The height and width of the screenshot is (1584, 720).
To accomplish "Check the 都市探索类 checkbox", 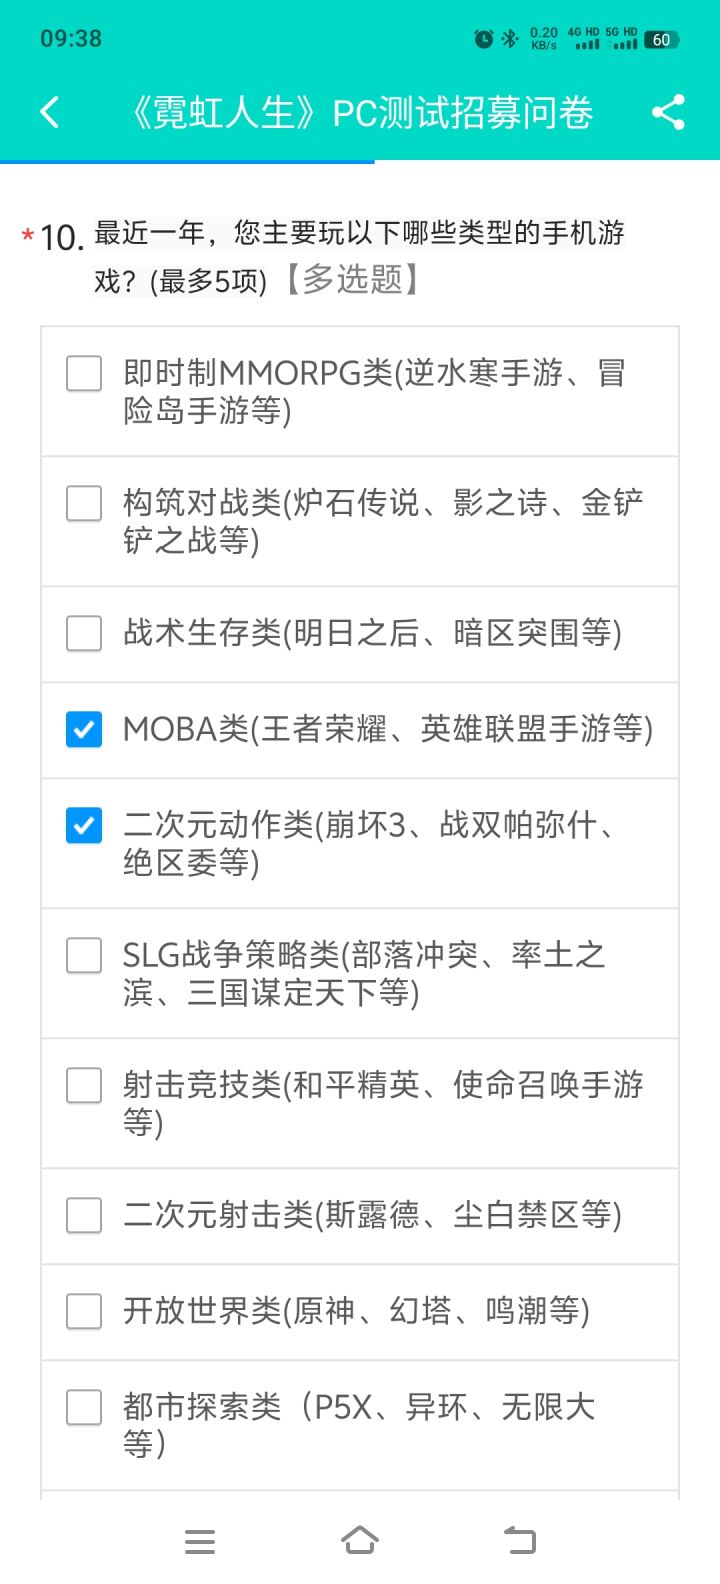I will point(84,1408).
